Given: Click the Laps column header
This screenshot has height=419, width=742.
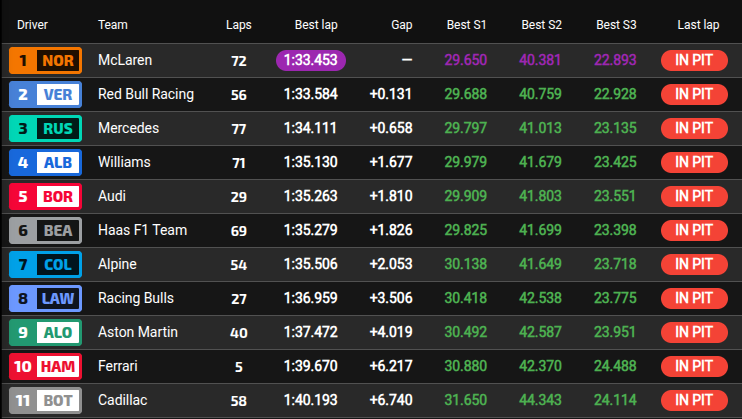Looking at the screenshot, I should 239,24.
